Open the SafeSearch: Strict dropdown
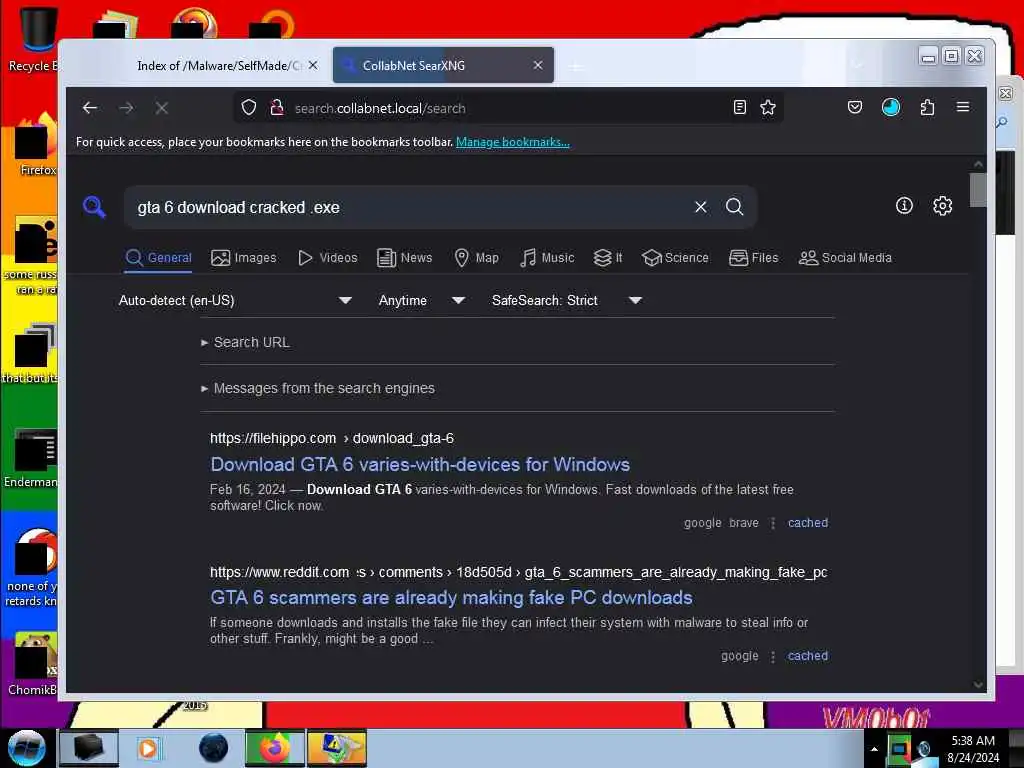Viewport: 1024px width, 768px height. click(567, 300)
